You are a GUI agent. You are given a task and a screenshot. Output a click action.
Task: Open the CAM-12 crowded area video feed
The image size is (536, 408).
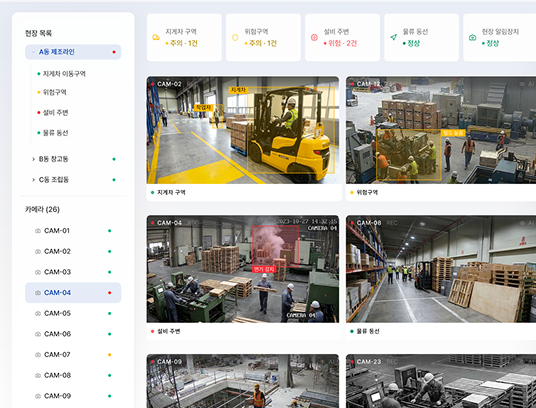(x=441, y=130)
